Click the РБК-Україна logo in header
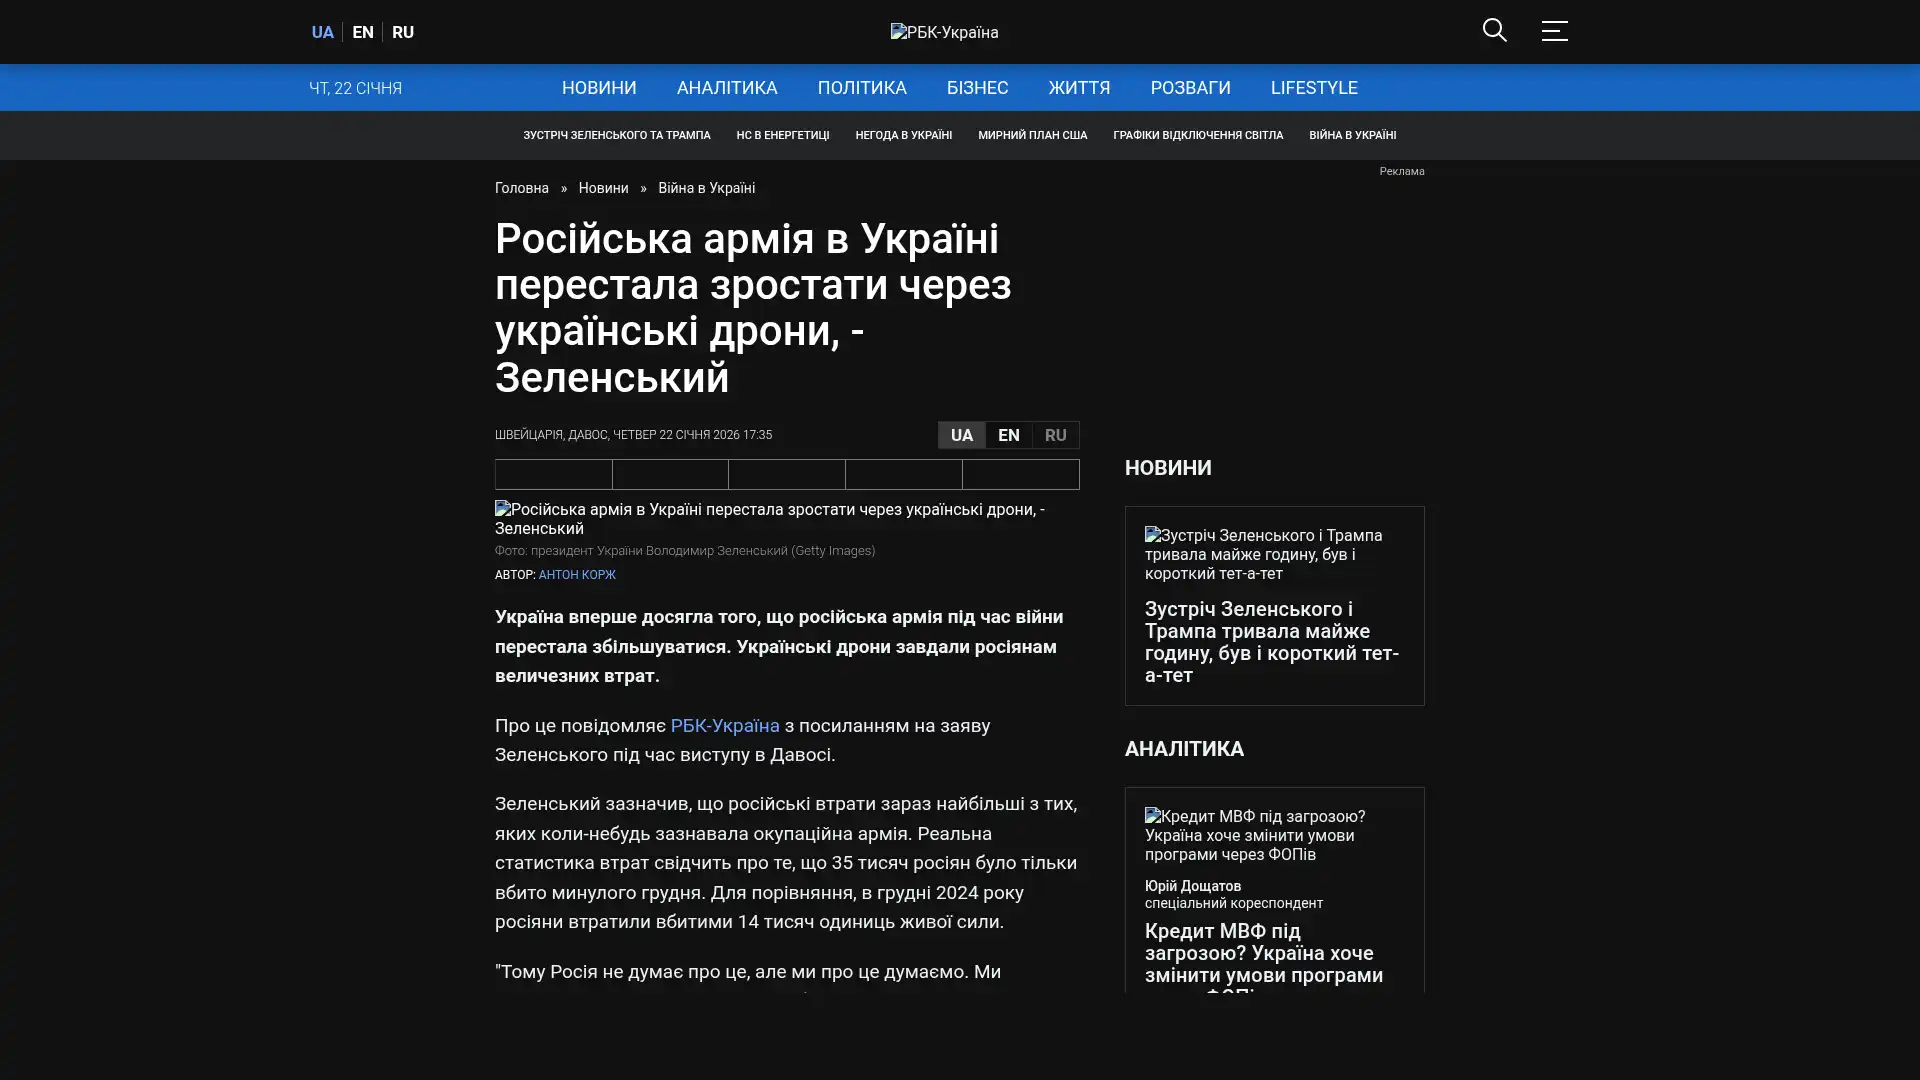 pyautogui.click(x=944, y=32)
